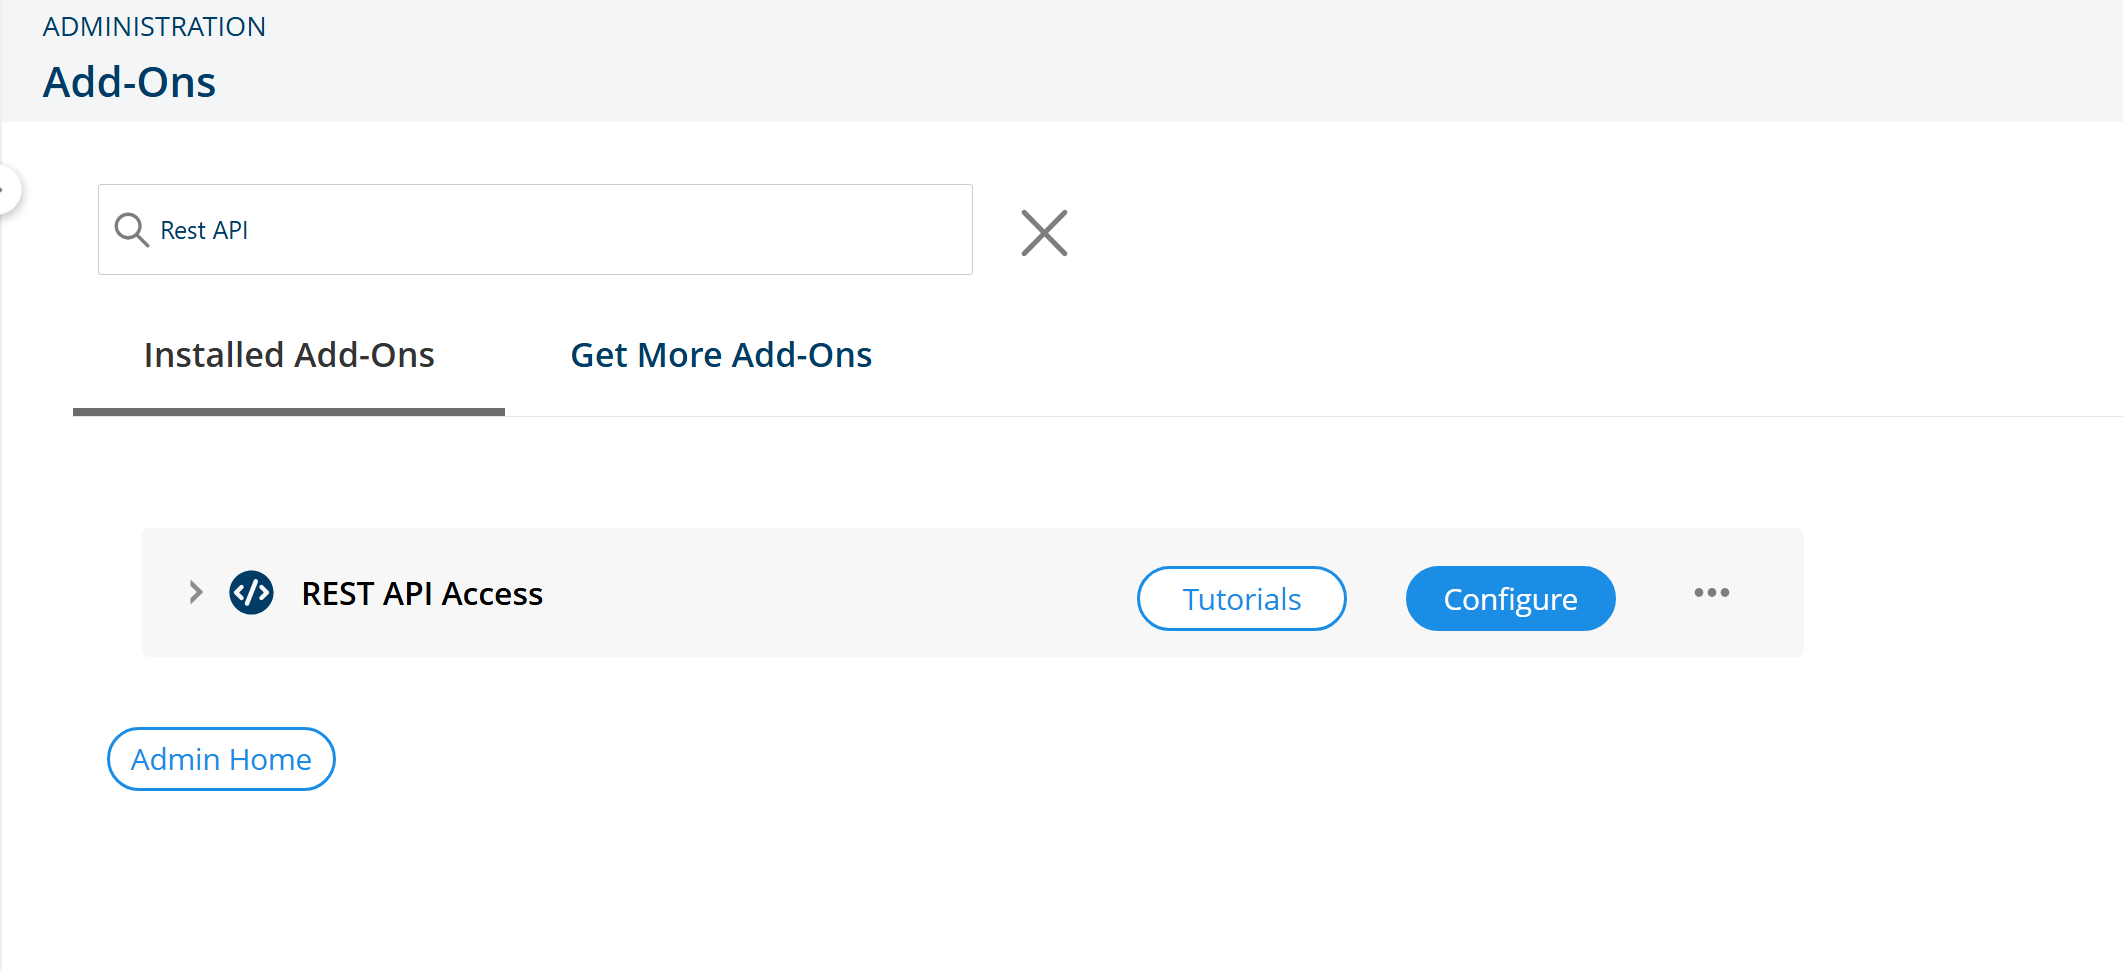Image resolution: width=2123 pixels, height=971 pixels.
Task: Select the Installed Add-Ons tab
Action: coord(289,355)
